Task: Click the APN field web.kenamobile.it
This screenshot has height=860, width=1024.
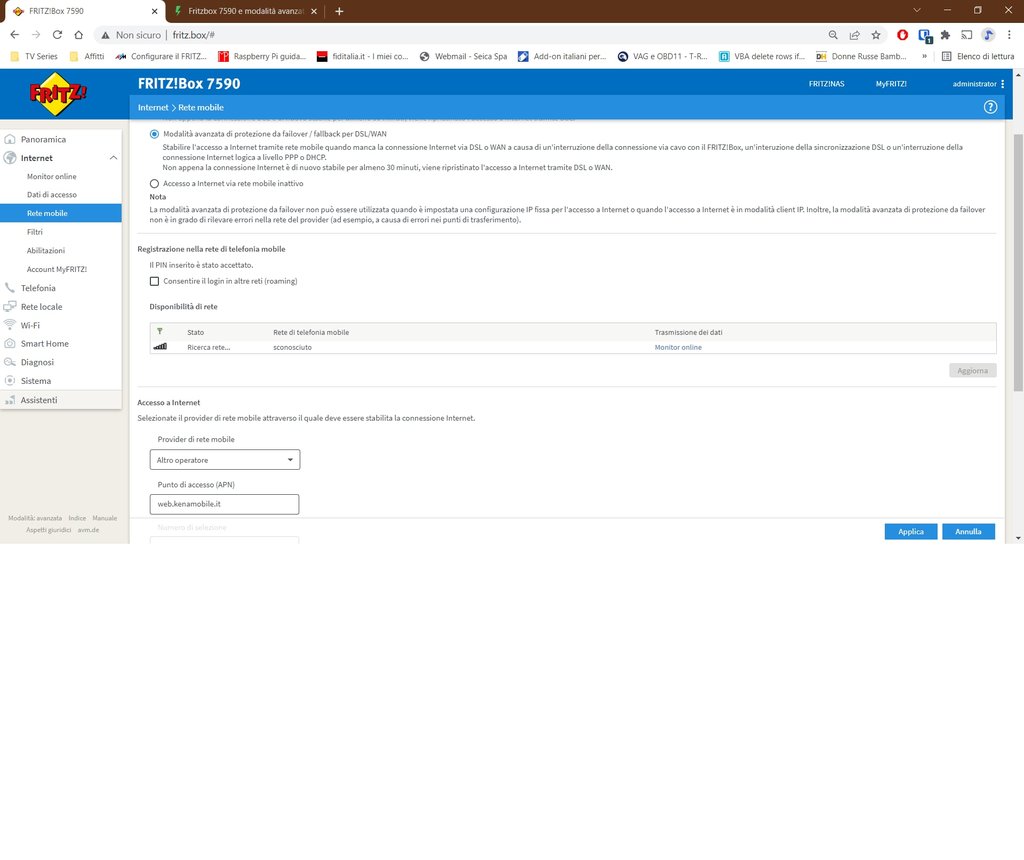Action: pyautogui.click(x=225, y=504)
